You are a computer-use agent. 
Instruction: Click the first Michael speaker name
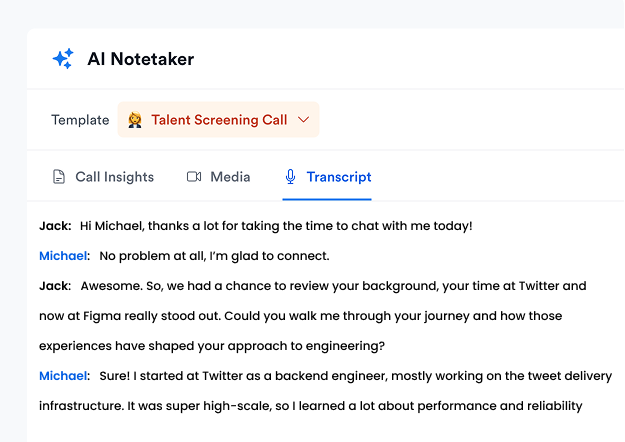point(63,256)
